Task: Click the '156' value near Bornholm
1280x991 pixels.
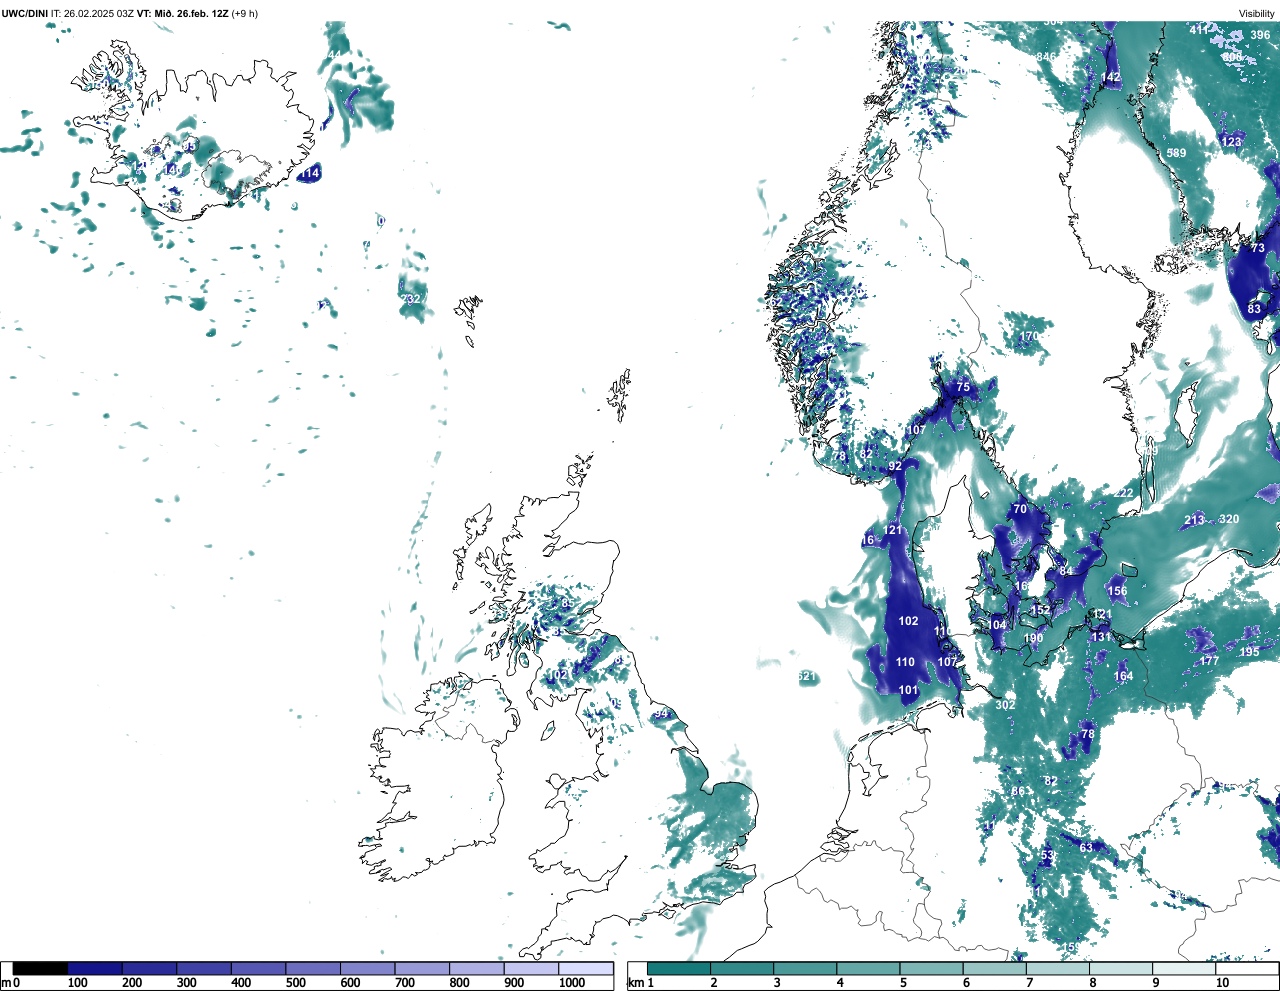Action: pyautogui.click(x=1117, y=591)
